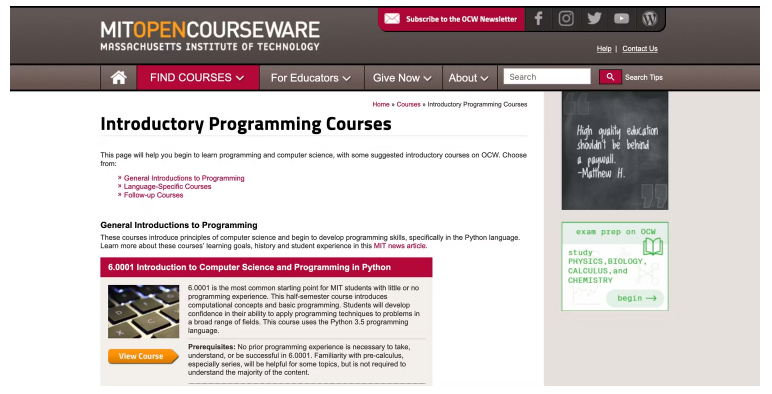Click the newsletter envelope icon
This screenshot has height=394, width=772.
392,19
